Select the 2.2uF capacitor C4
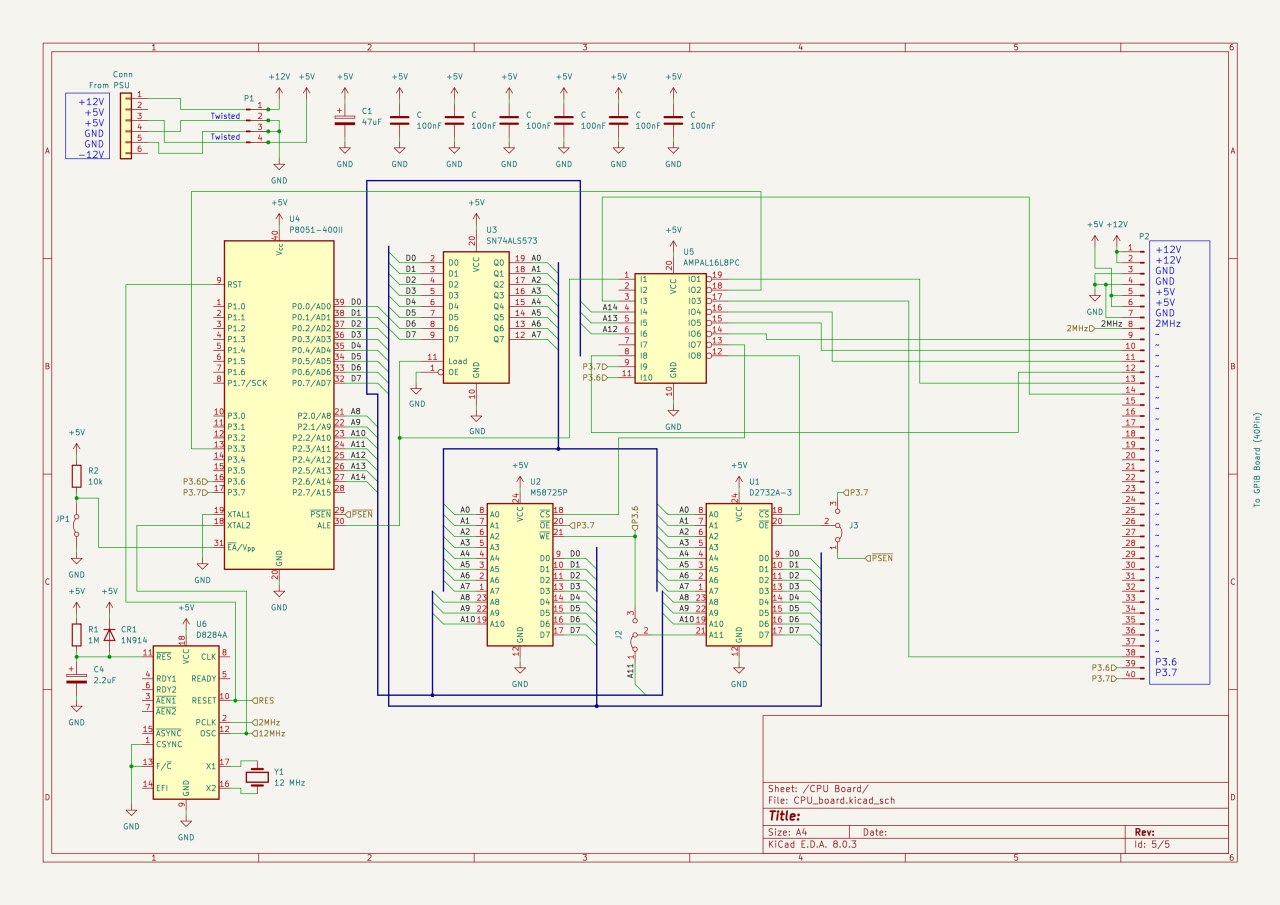 click(x=76, y=677)
